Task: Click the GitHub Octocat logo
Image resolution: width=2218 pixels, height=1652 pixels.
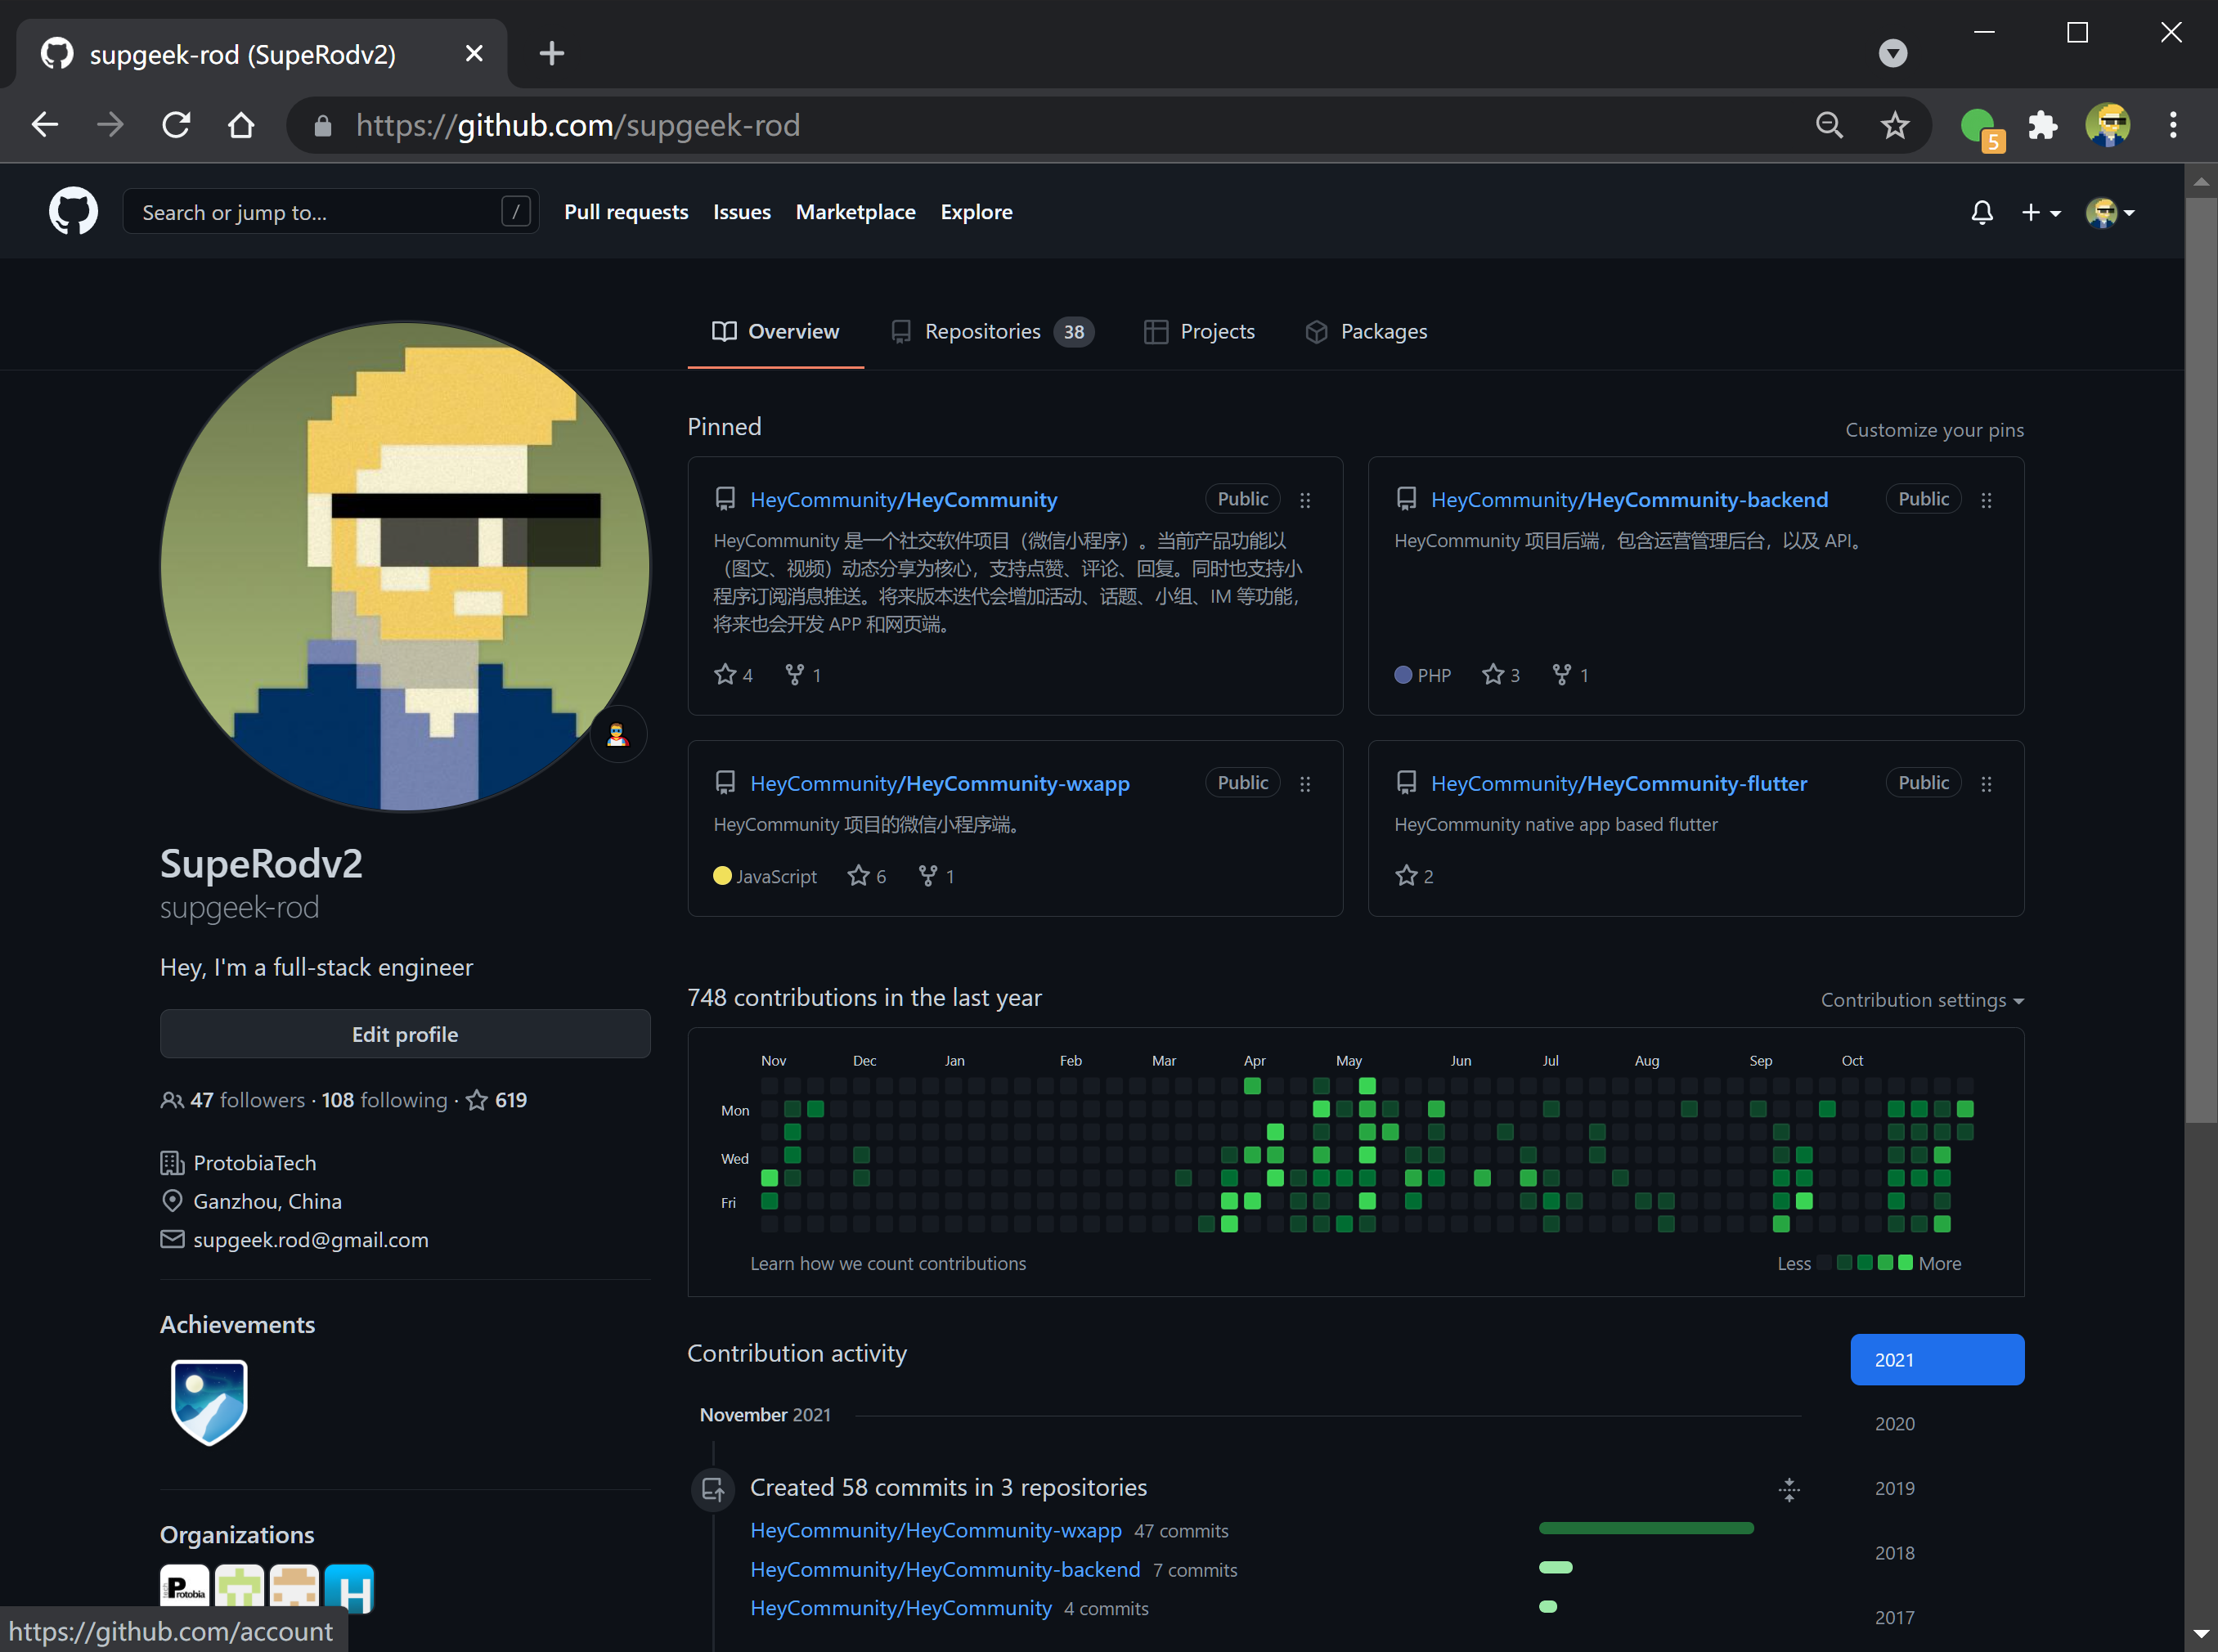Action: pyautogui.click(x=73, y=211)
